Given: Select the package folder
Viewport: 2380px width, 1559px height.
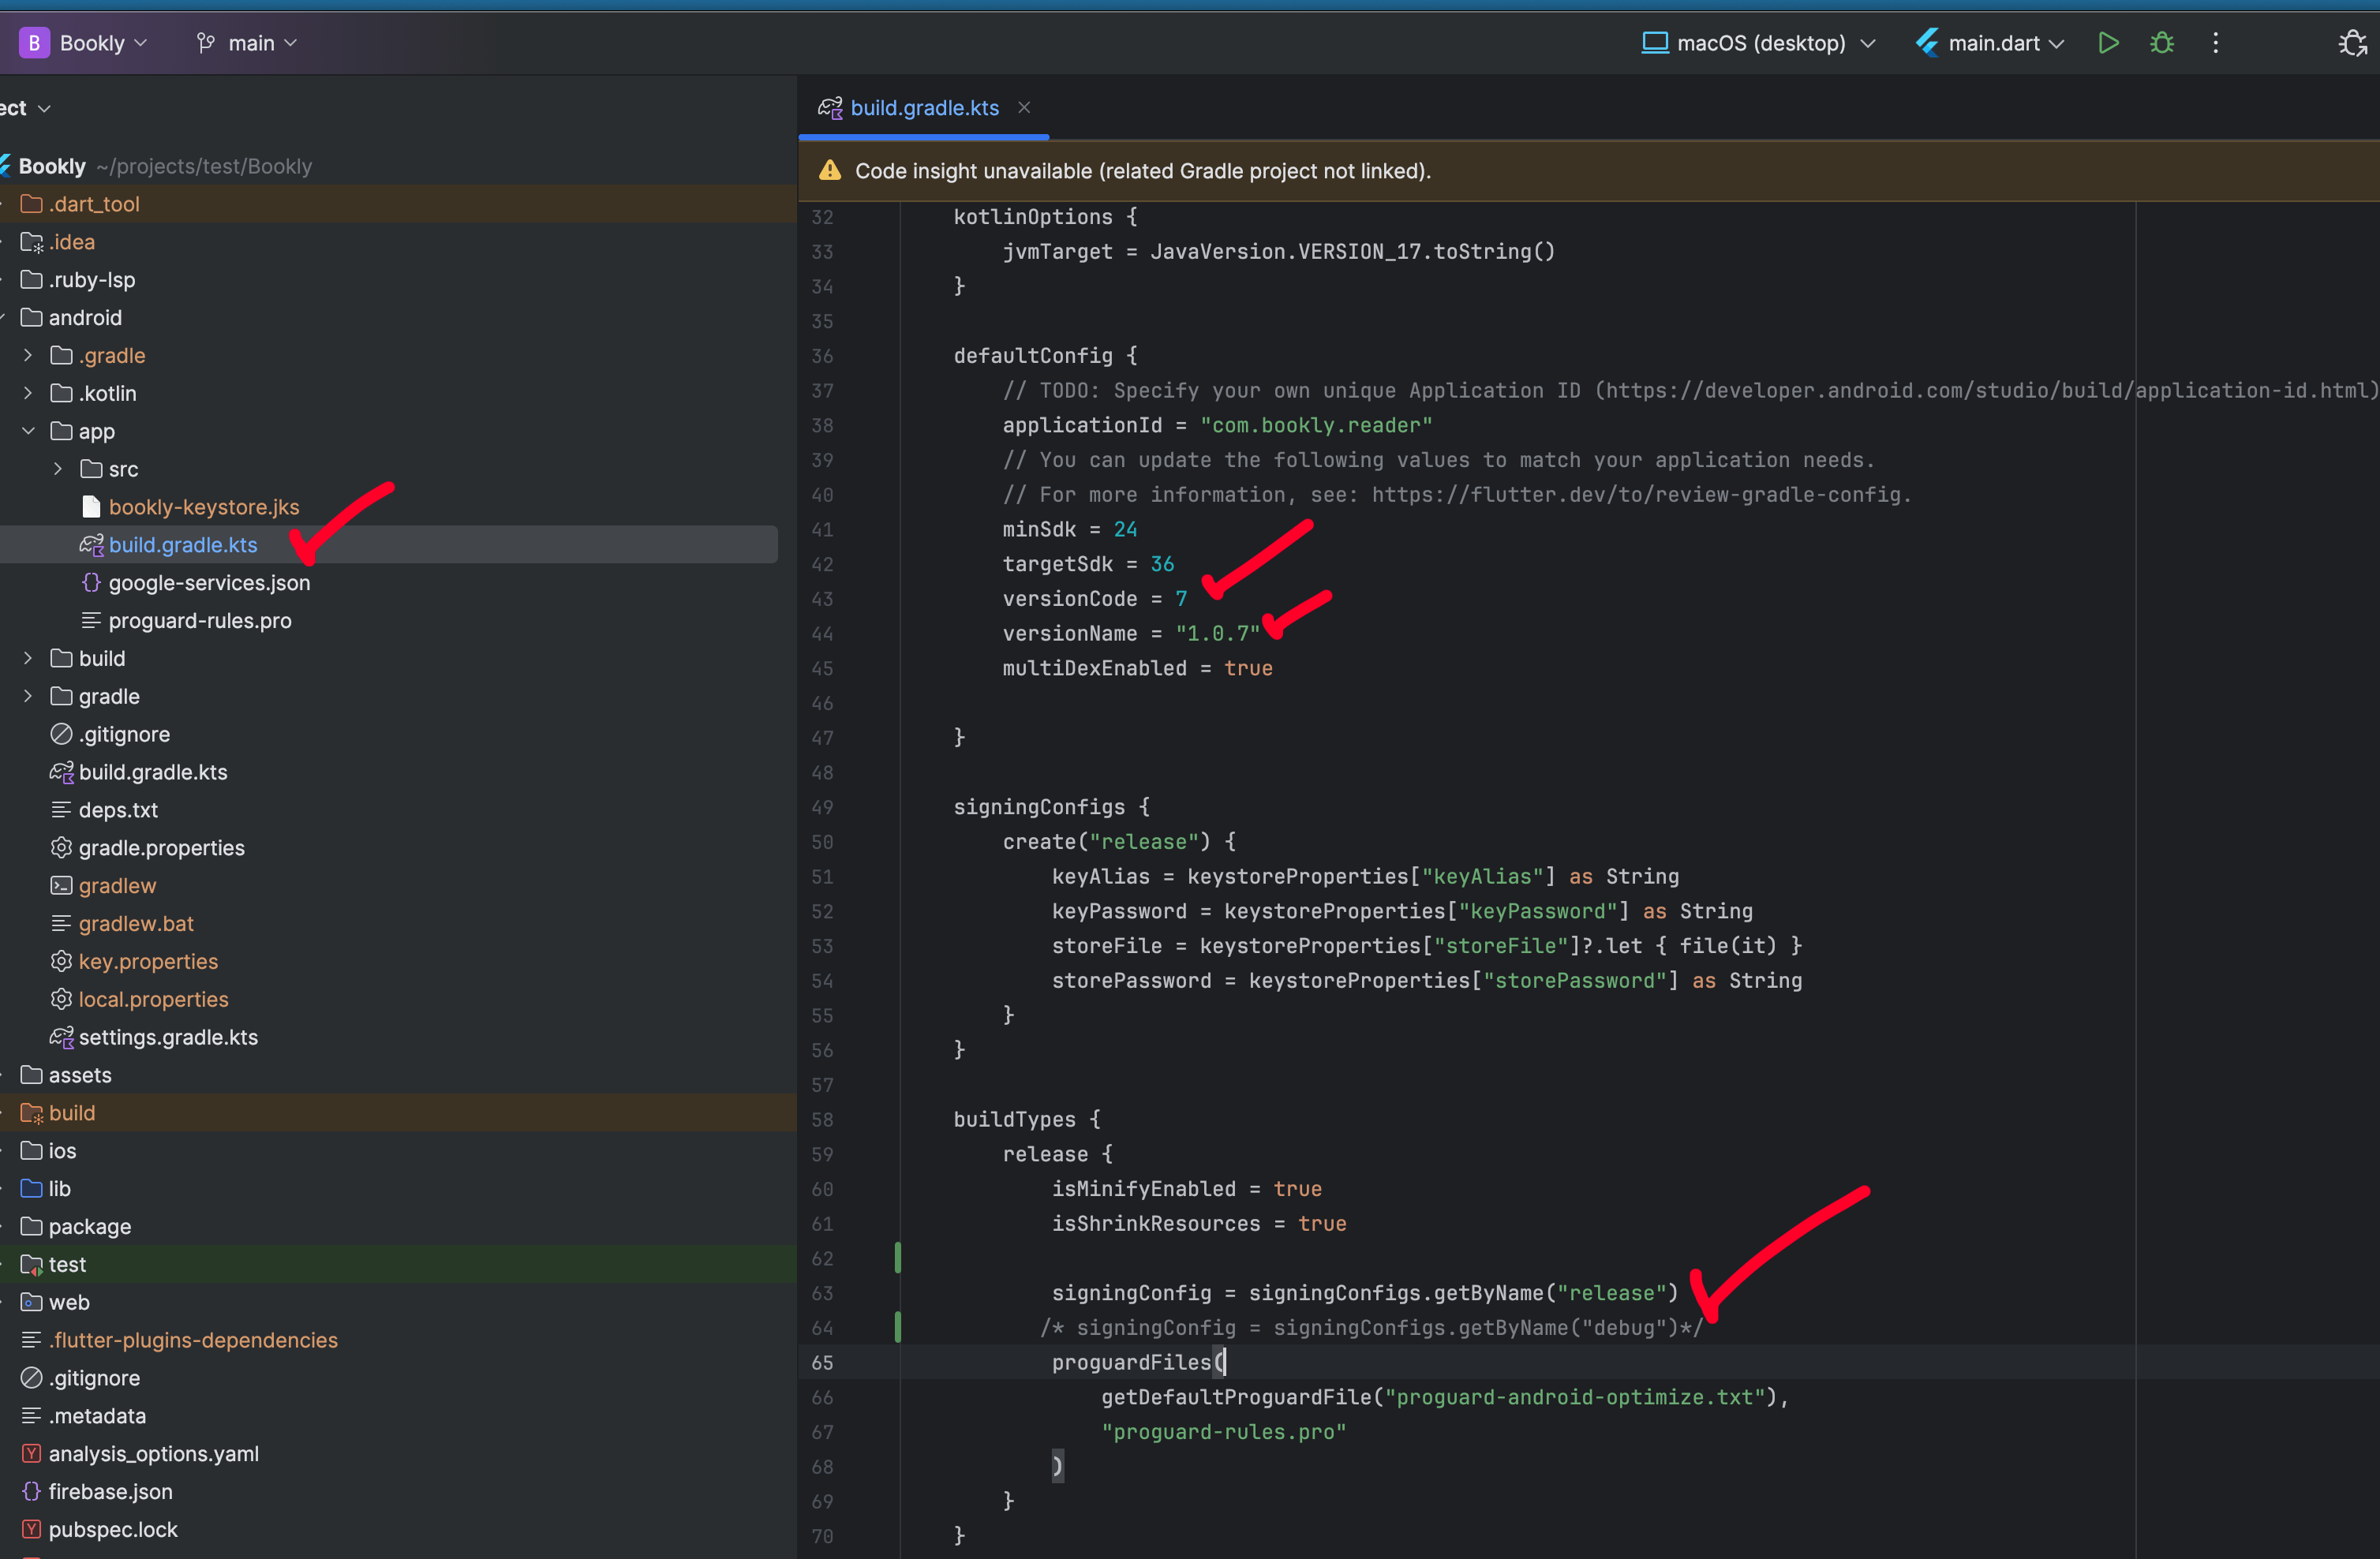Looking at the screenshot, I should pyautogui.click(x=90, y=1227).
